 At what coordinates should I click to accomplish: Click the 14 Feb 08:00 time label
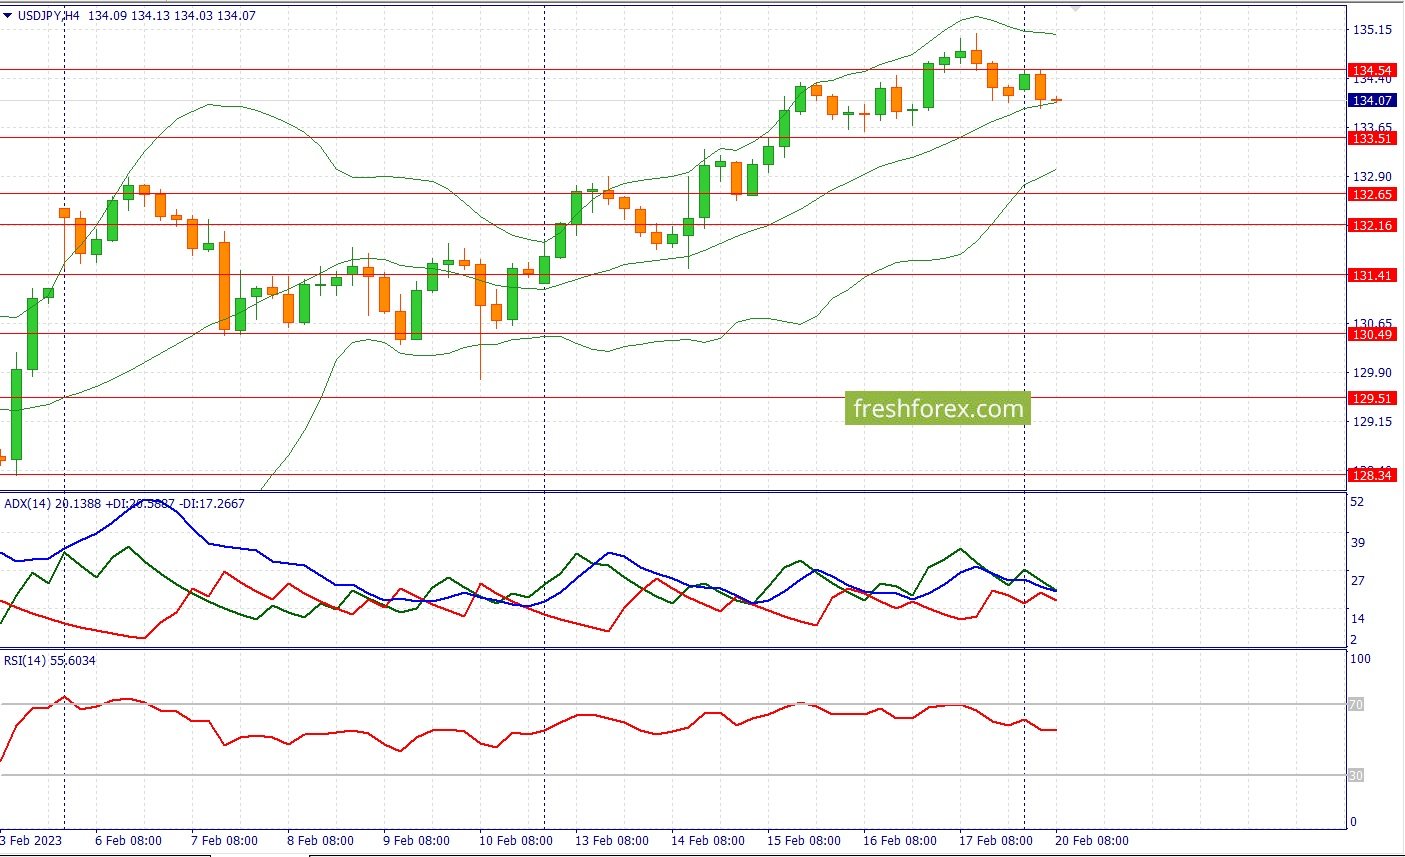(707, 841)
